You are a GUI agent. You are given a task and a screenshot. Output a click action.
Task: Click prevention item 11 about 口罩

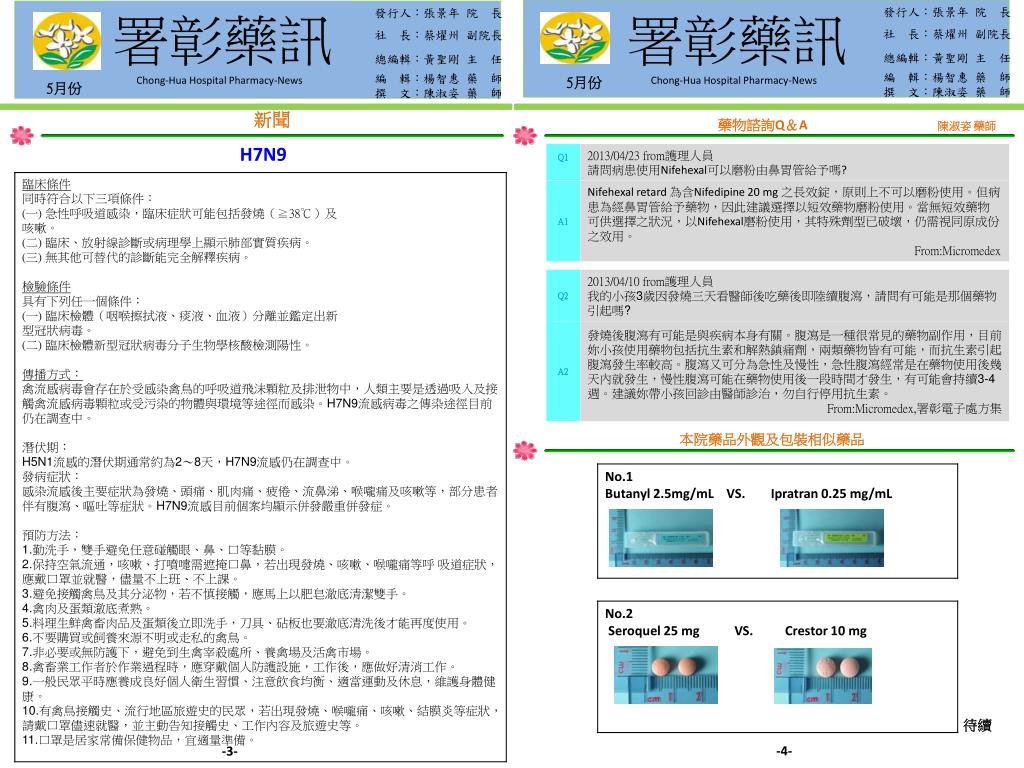(138, 740)
